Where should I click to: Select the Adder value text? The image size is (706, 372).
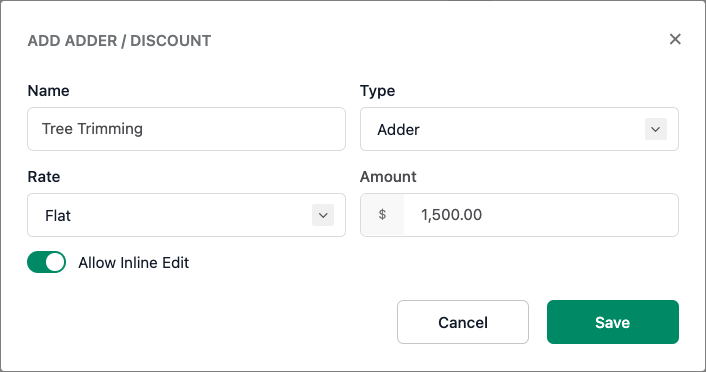pos(398,130)
